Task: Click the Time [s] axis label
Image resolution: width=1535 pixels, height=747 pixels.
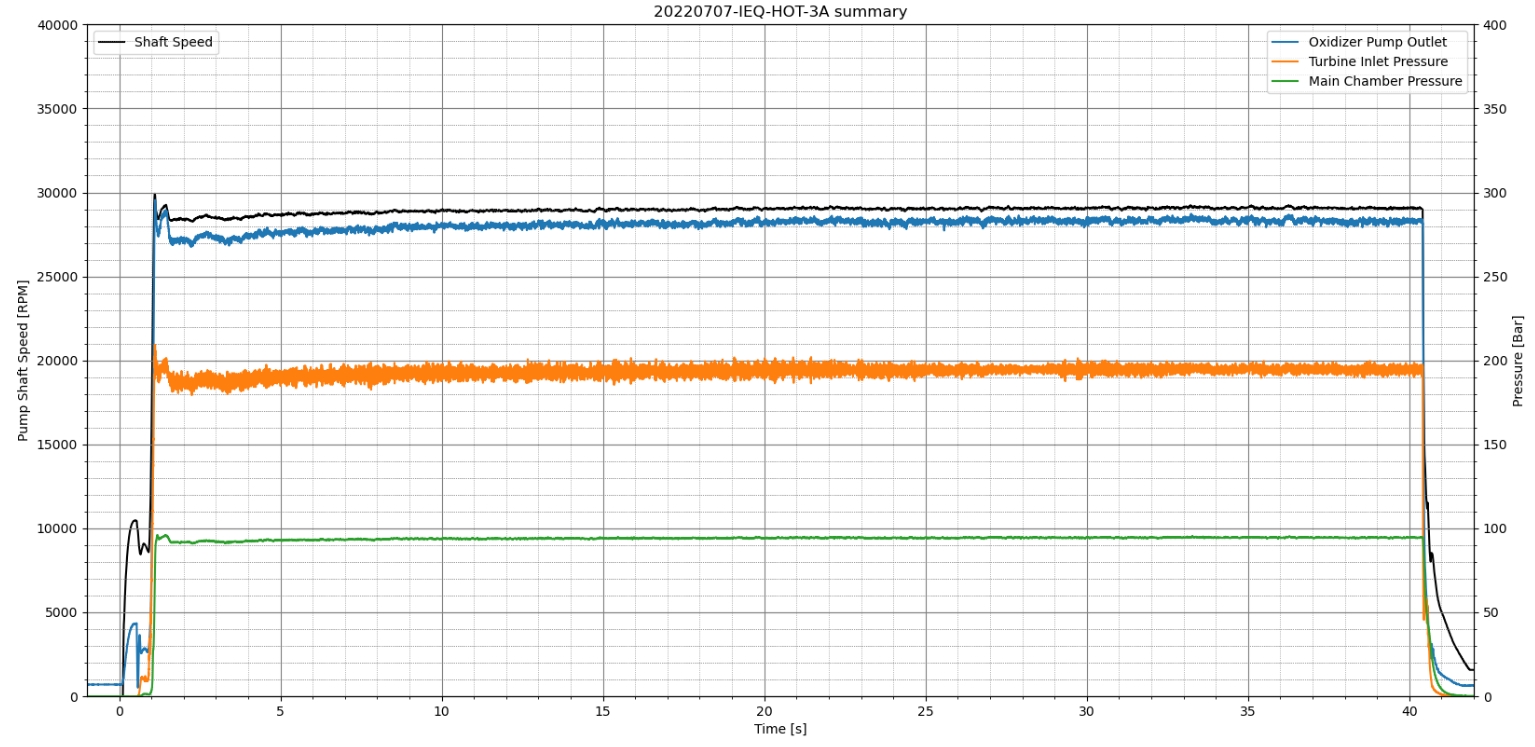Action: coord(780,729)
